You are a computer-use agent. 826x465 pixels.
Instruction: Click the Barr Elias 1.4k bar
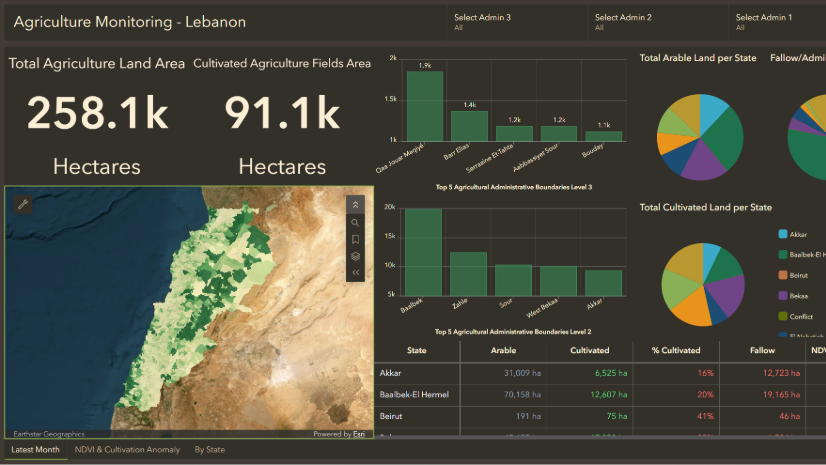click(469, 126)
